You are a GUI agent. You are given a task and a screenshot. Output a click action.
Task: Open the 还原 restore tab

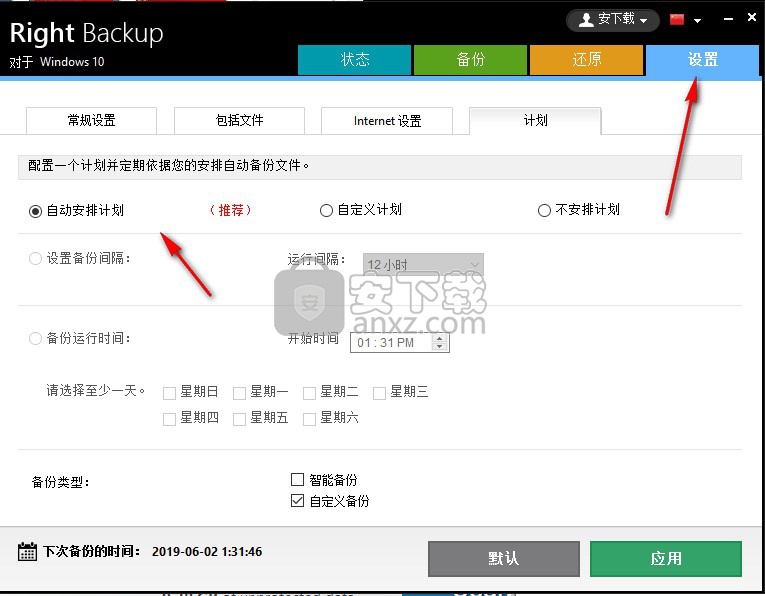pyautogui.click(x=586, y=60)
